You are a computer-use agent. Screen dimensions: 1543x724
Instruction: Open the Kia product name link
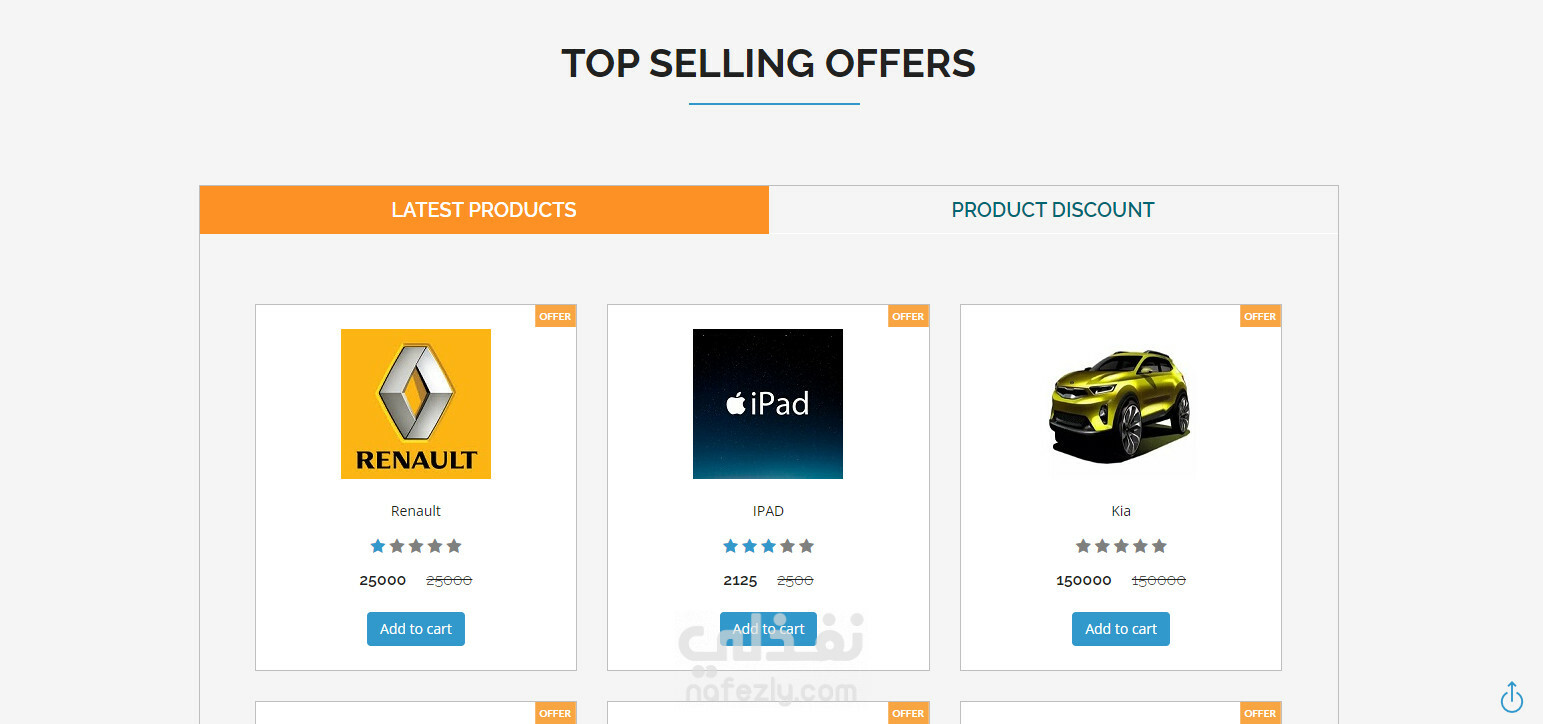[x=1121, y=511]
